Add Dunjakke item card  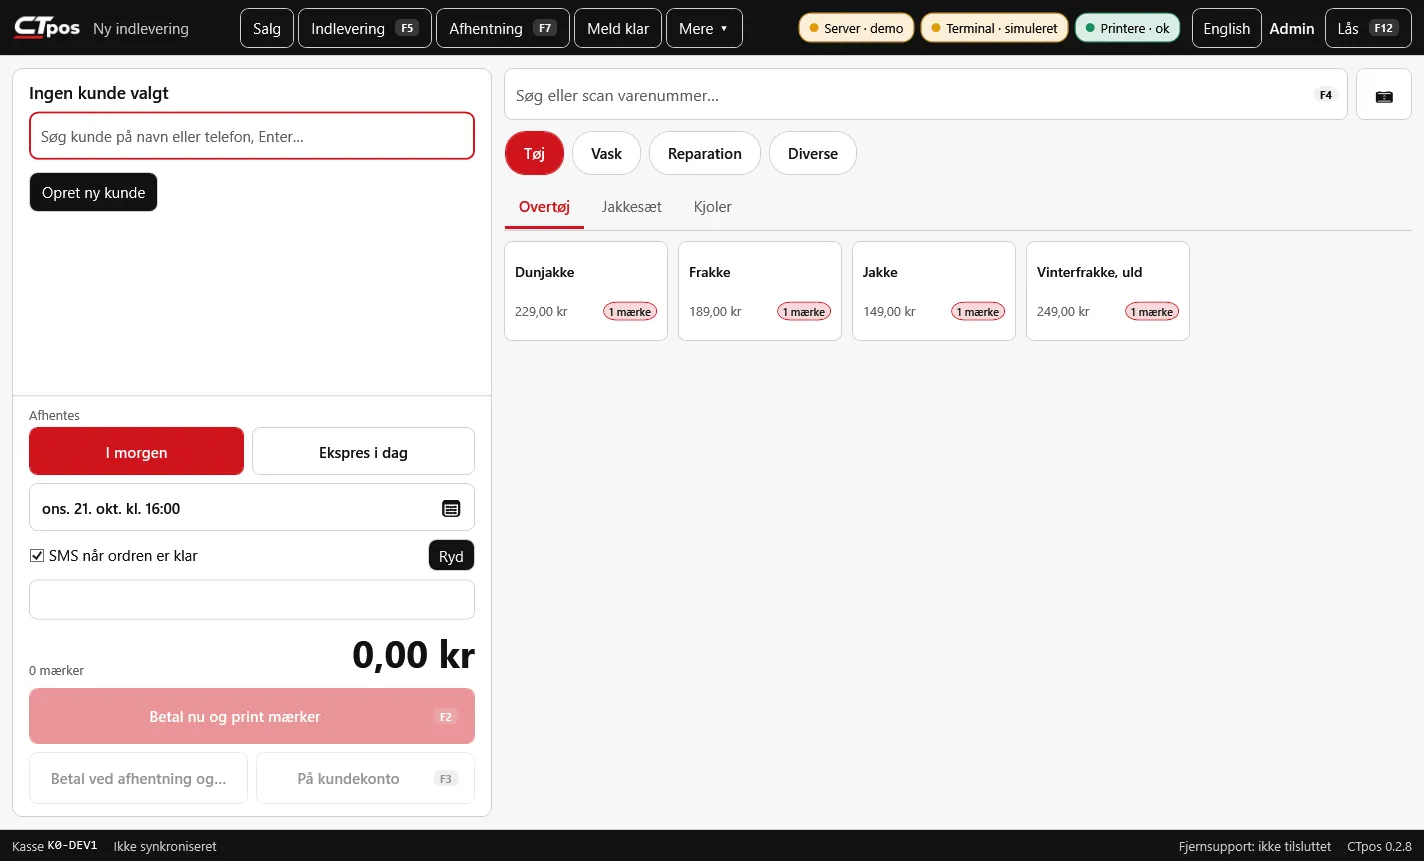pos(586,291)
